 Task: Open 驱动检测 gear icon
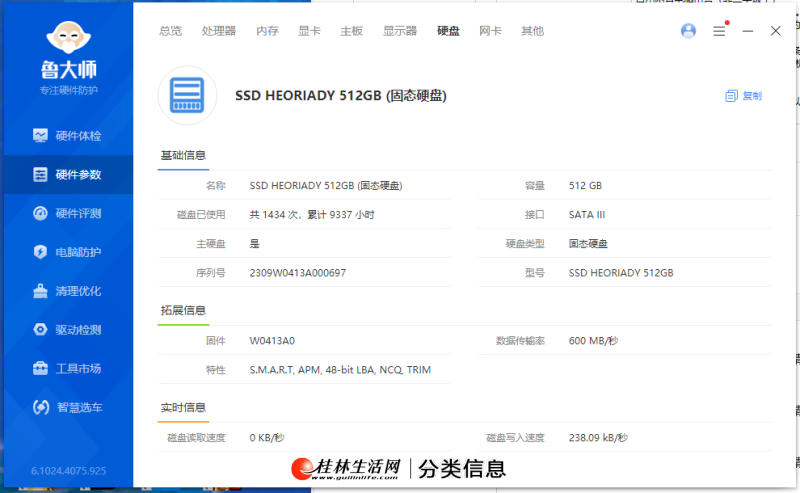[40, 330]
